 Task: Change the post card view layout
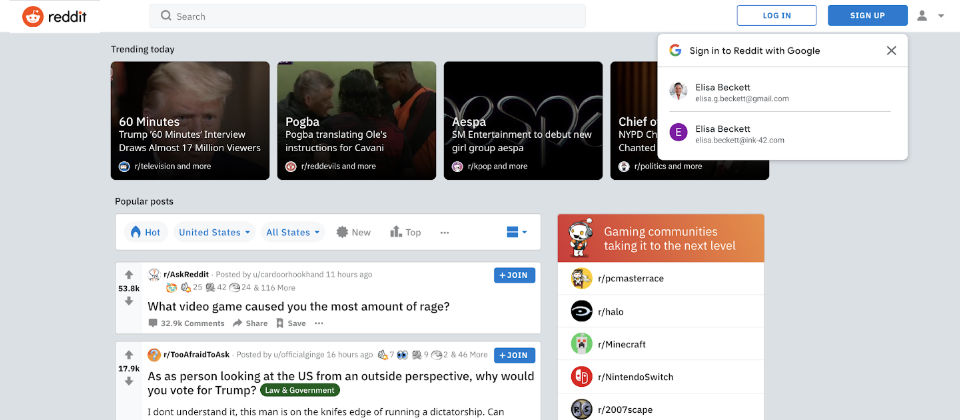(x=517, y=232)
